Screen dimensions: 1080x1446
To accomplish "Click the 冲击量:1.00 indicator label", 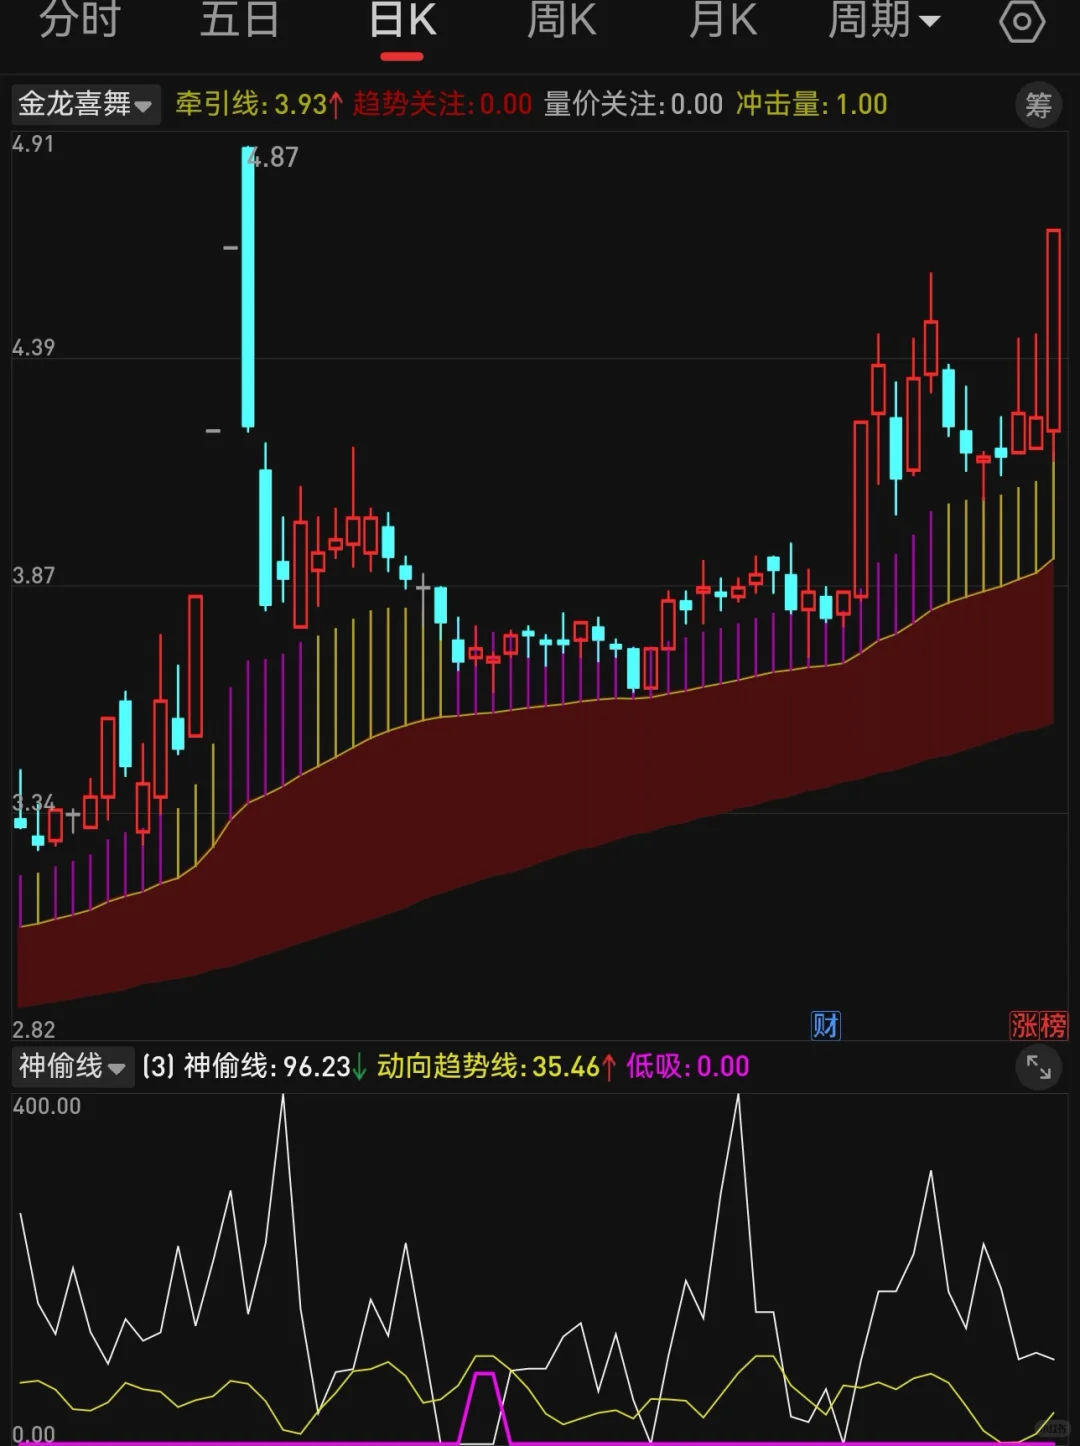I will (811, 104).
